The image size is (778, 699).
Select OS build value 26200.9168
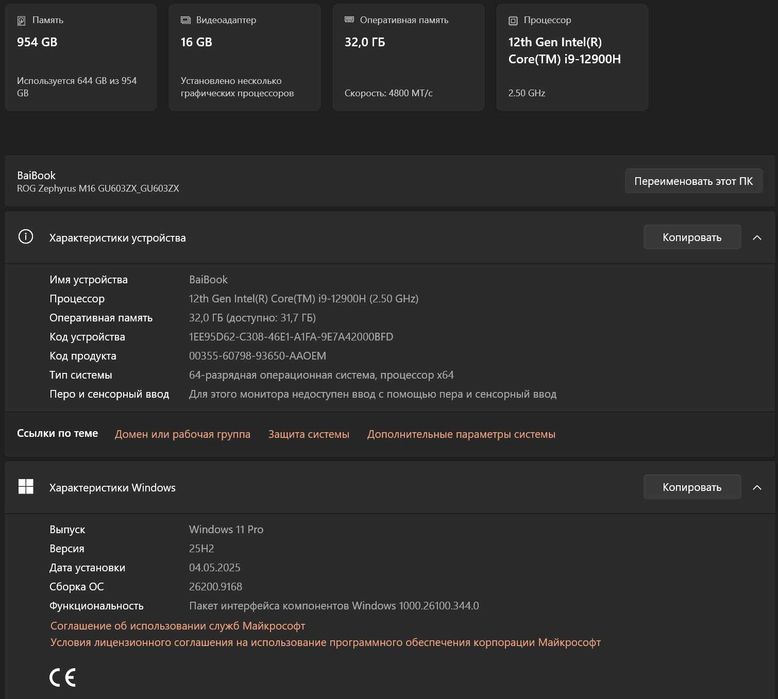coord(215,586)
